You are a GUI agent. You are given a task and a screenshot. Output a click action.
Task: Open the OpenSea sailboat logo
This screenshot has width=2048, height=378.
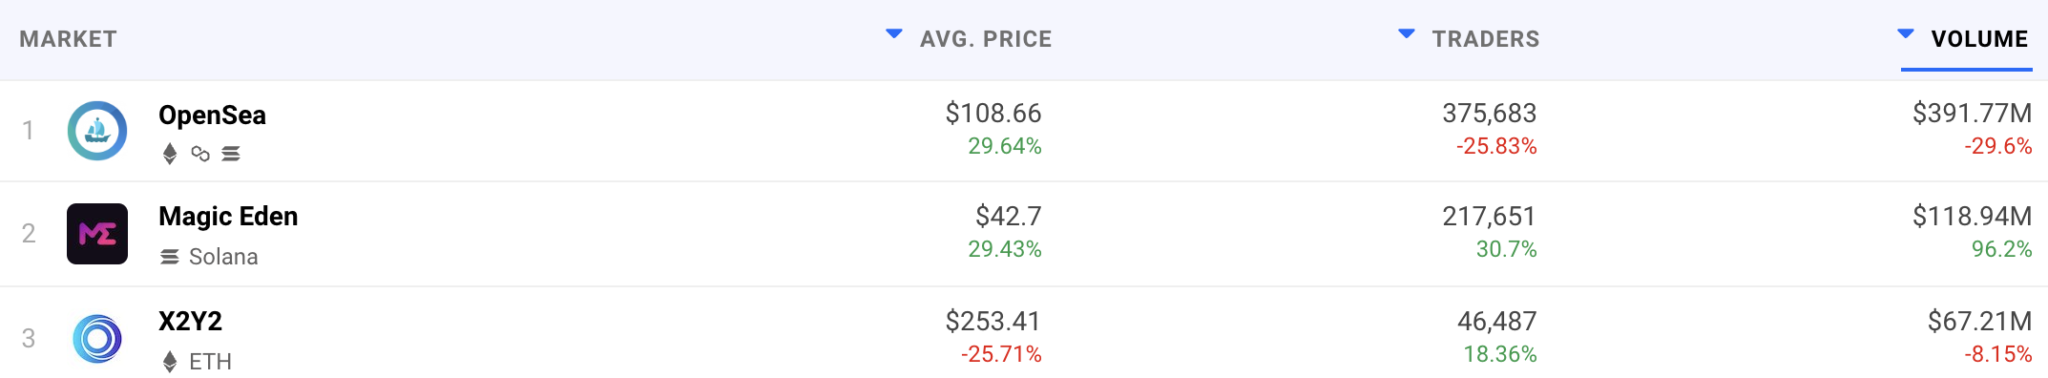(97, 131)
